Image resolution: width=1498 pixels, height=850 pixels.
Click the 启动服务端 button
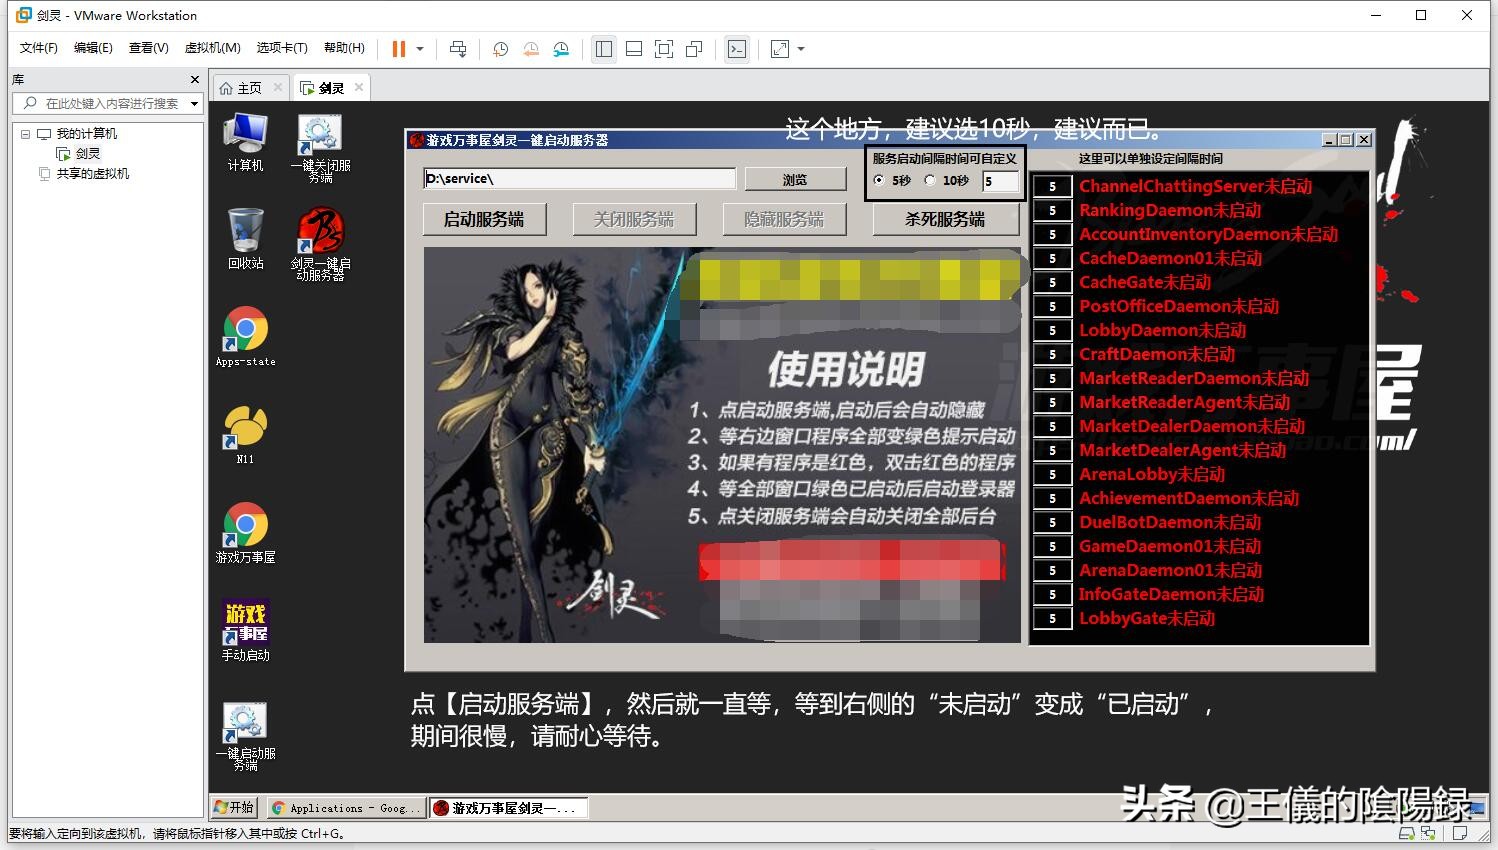[484, 219]
